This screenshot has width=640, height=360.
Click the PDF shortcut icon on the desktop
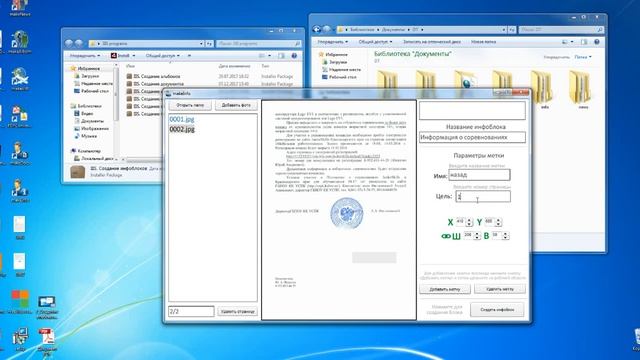[47, 341]
